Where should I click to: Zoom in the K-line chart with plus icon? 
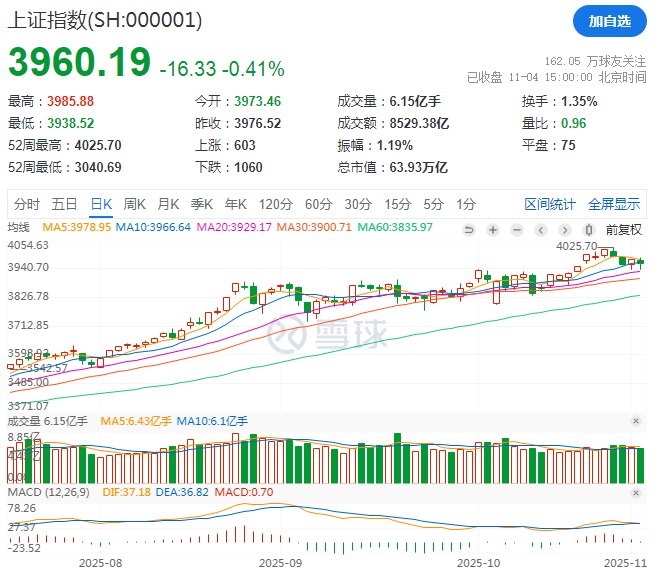(x=493, y=230)
